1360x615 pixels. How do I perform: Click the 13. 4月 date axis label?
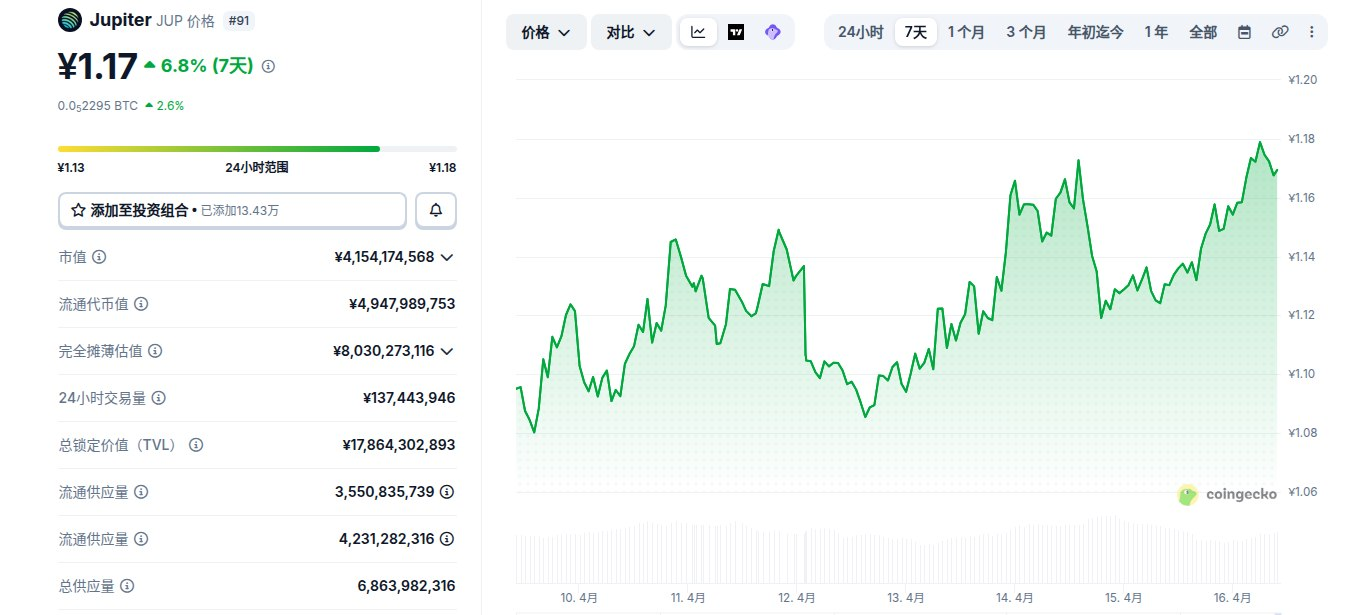[x=906, y=598]
